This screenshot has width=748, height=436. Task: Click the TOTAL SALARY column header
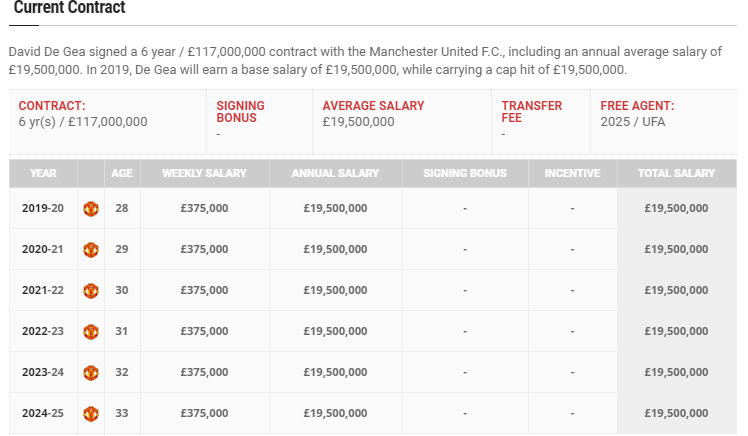pos(676,173)
